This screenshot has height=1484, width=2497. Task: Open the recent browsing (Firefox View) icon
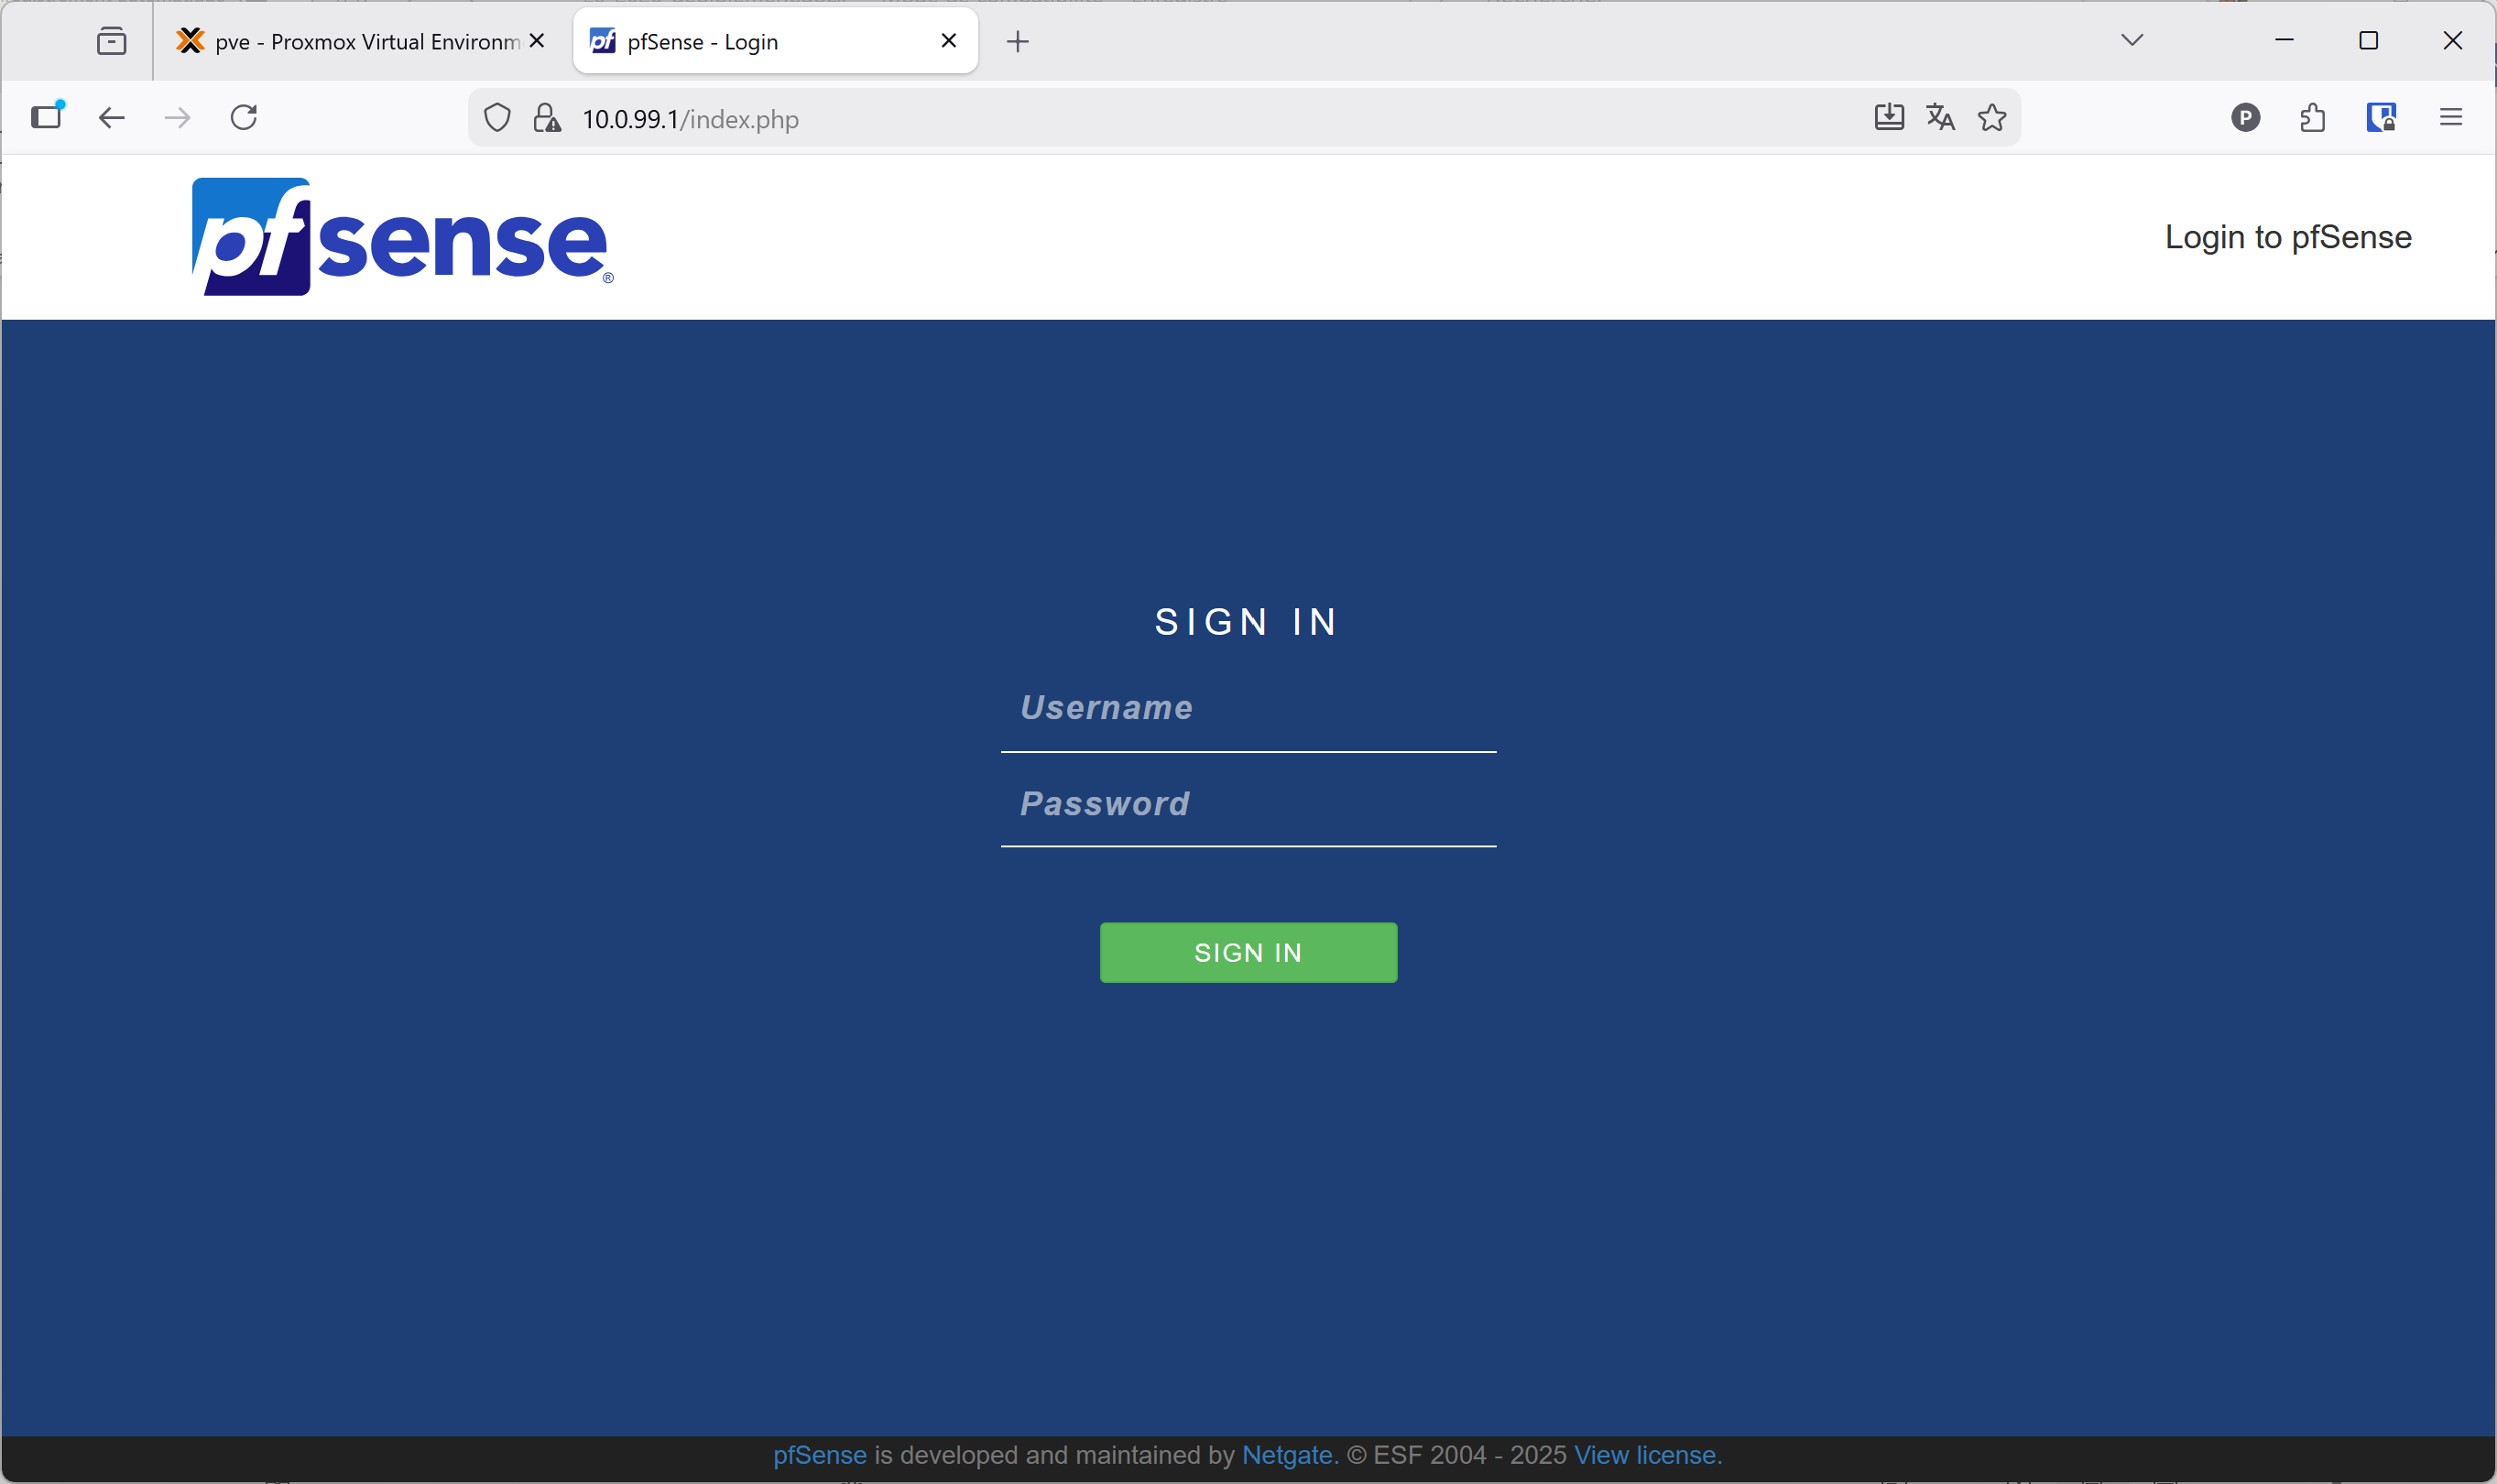111,41
